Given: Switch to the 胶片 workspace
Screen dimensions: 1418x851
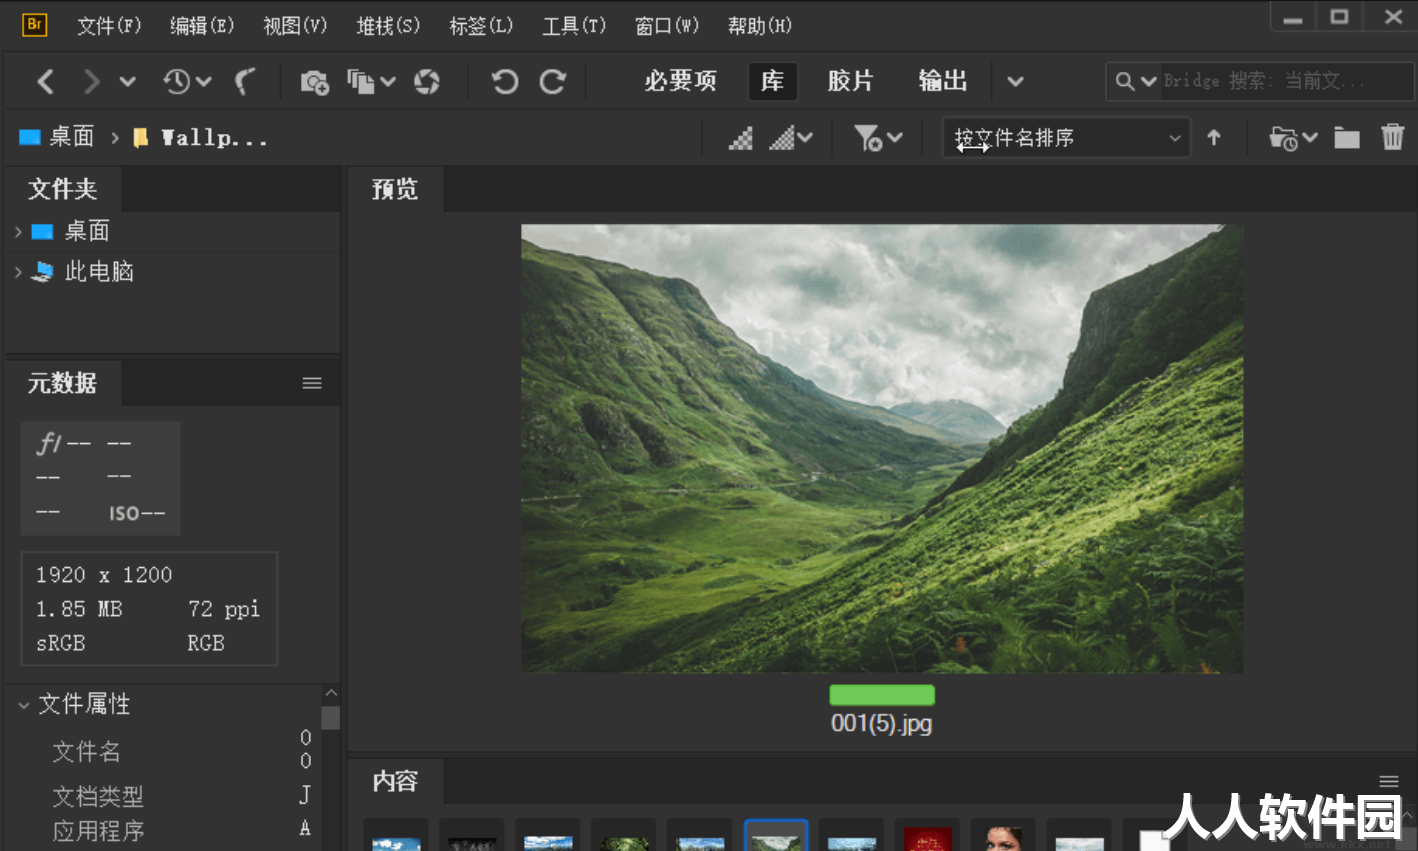Looking at the screenshot, I should point(850,81).
